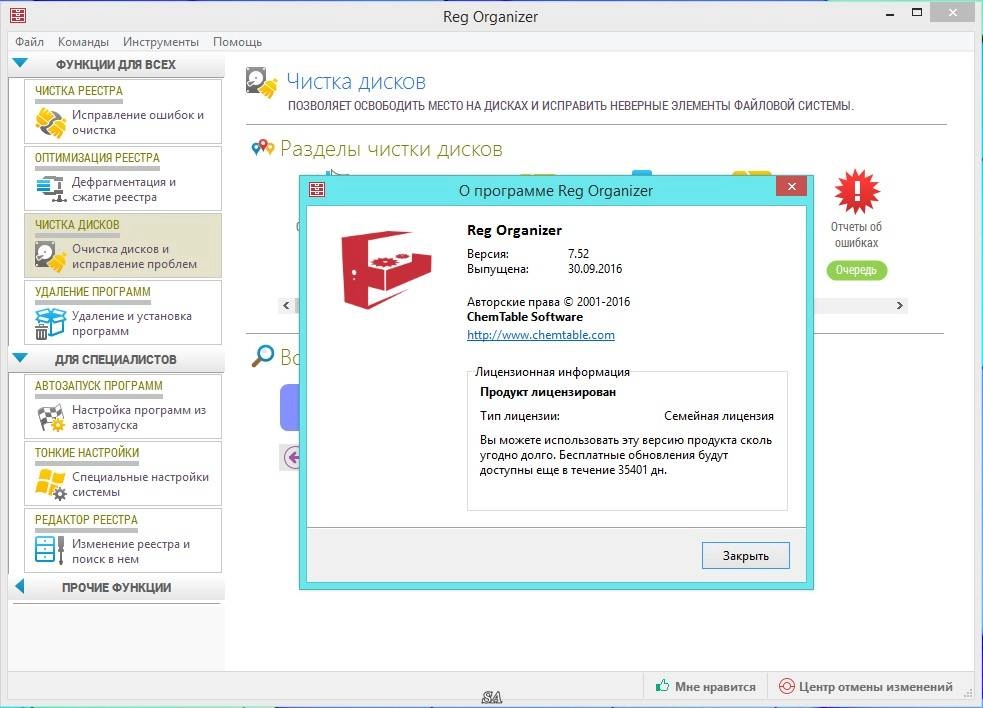This screenshot has height=708, width=983.
Task: Expand the ПРОЧИЕ ФУНКЦИИ section
Action: [x=19, y=586]
